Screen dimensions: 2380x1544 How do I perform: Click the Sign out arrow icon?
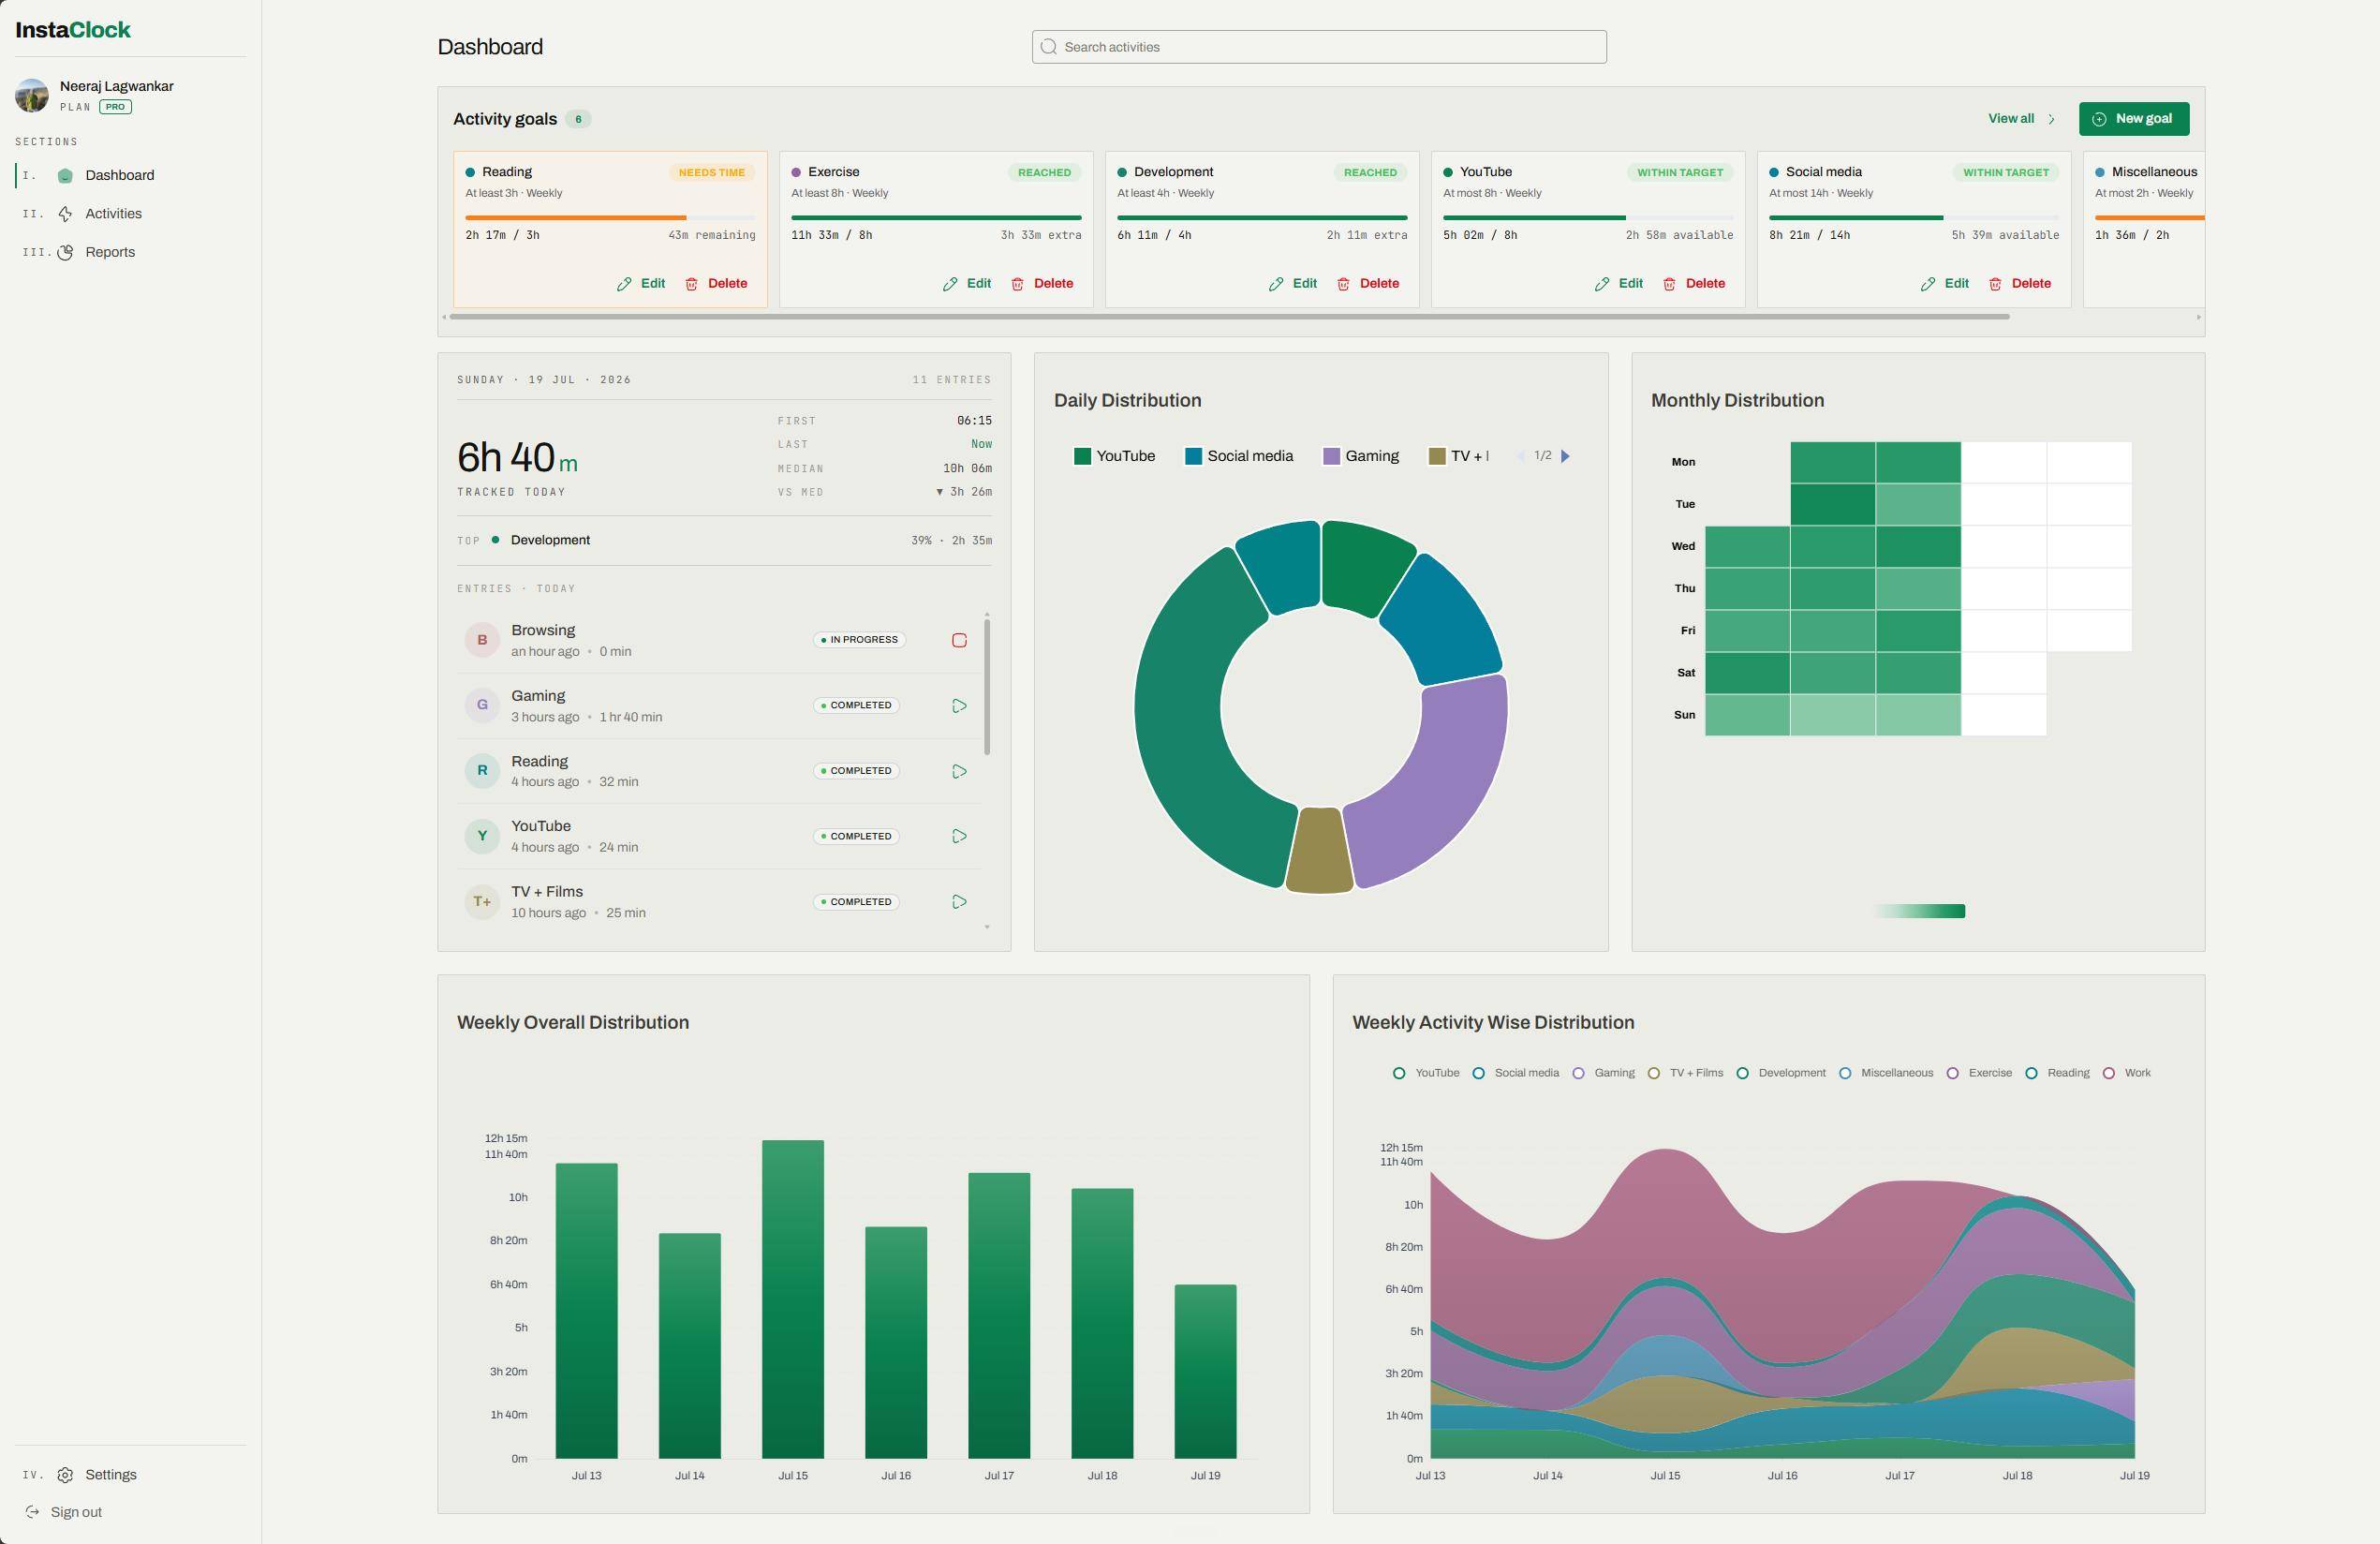pyautogui.click(x=32, y=1512)
